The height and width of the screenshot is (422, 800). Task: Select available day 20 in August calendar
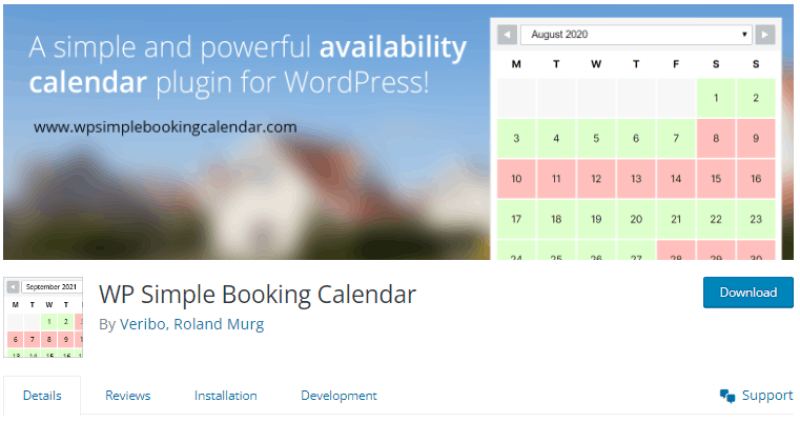(x=636, y=219)
